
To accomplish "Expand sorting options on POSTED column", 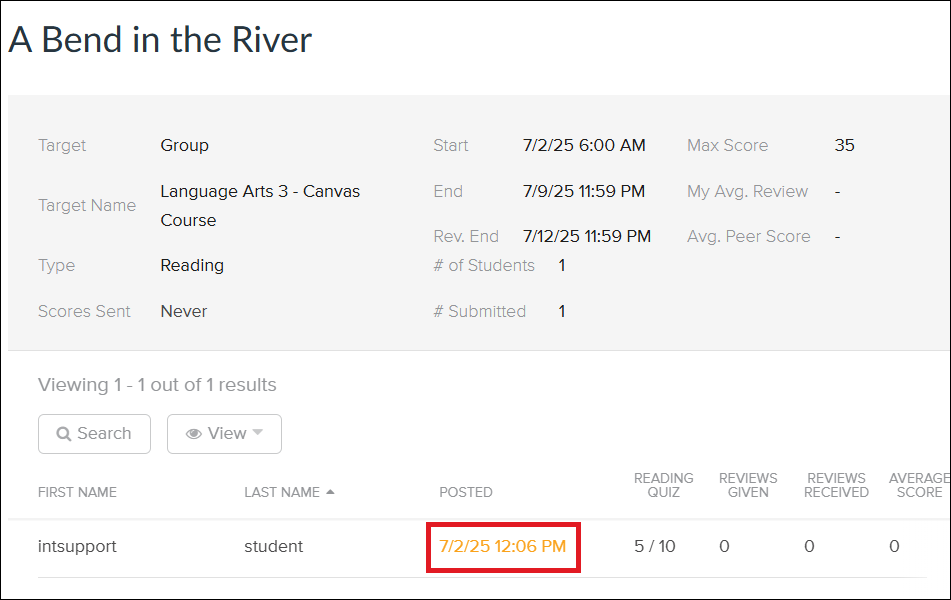I will coord(466,492).
